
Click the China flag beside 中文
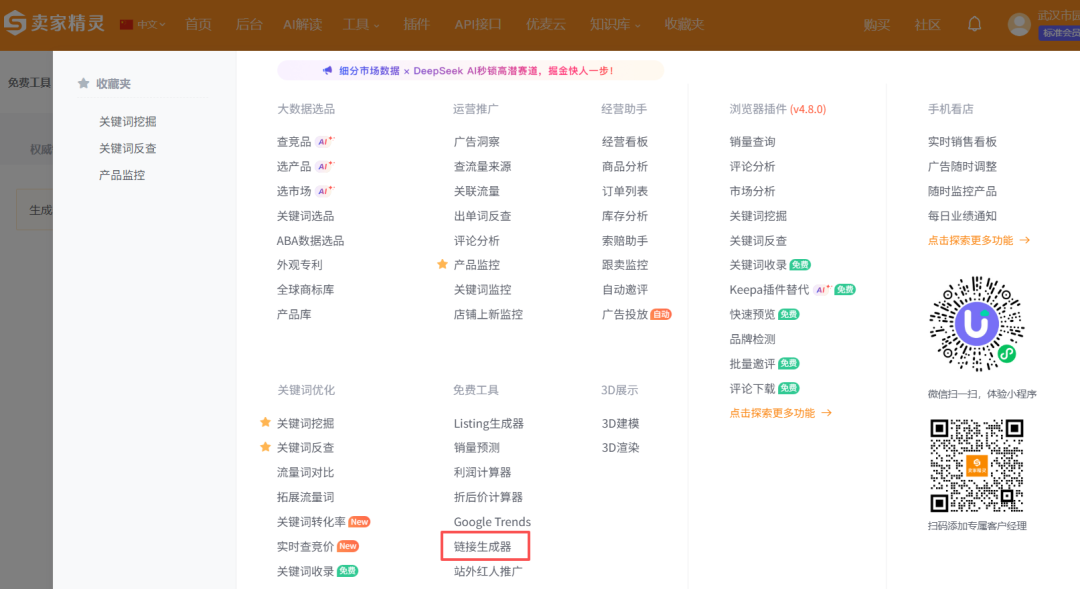[127, 24]
